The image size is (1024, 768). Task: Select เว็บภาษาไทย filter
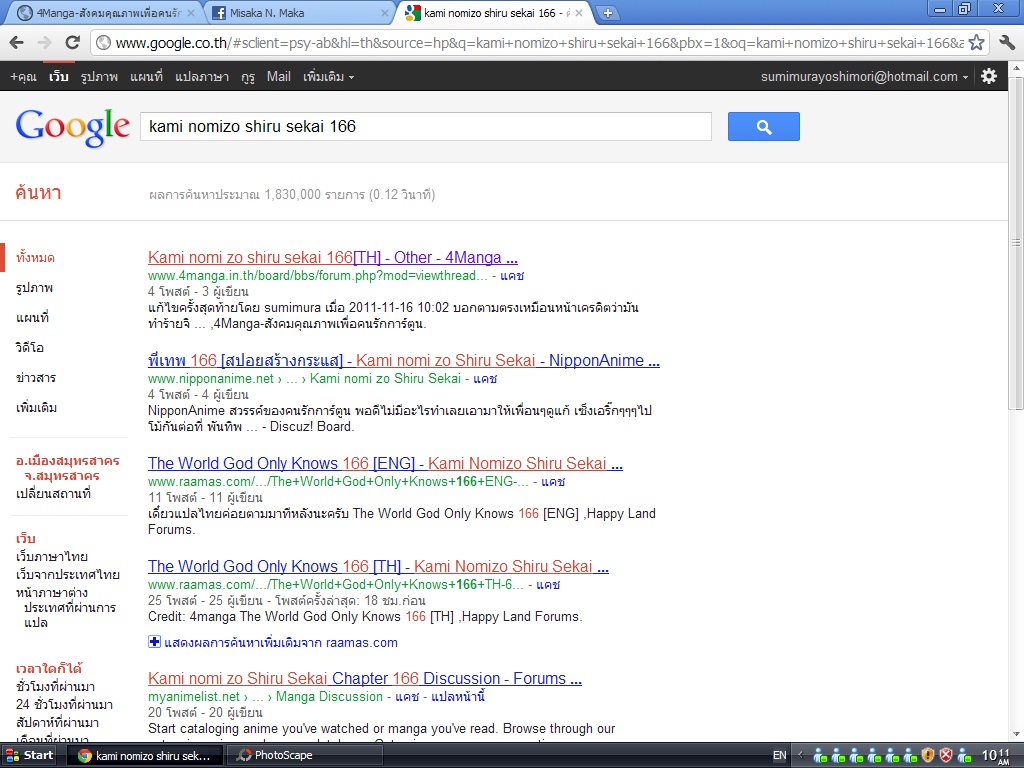pos(52,556)
